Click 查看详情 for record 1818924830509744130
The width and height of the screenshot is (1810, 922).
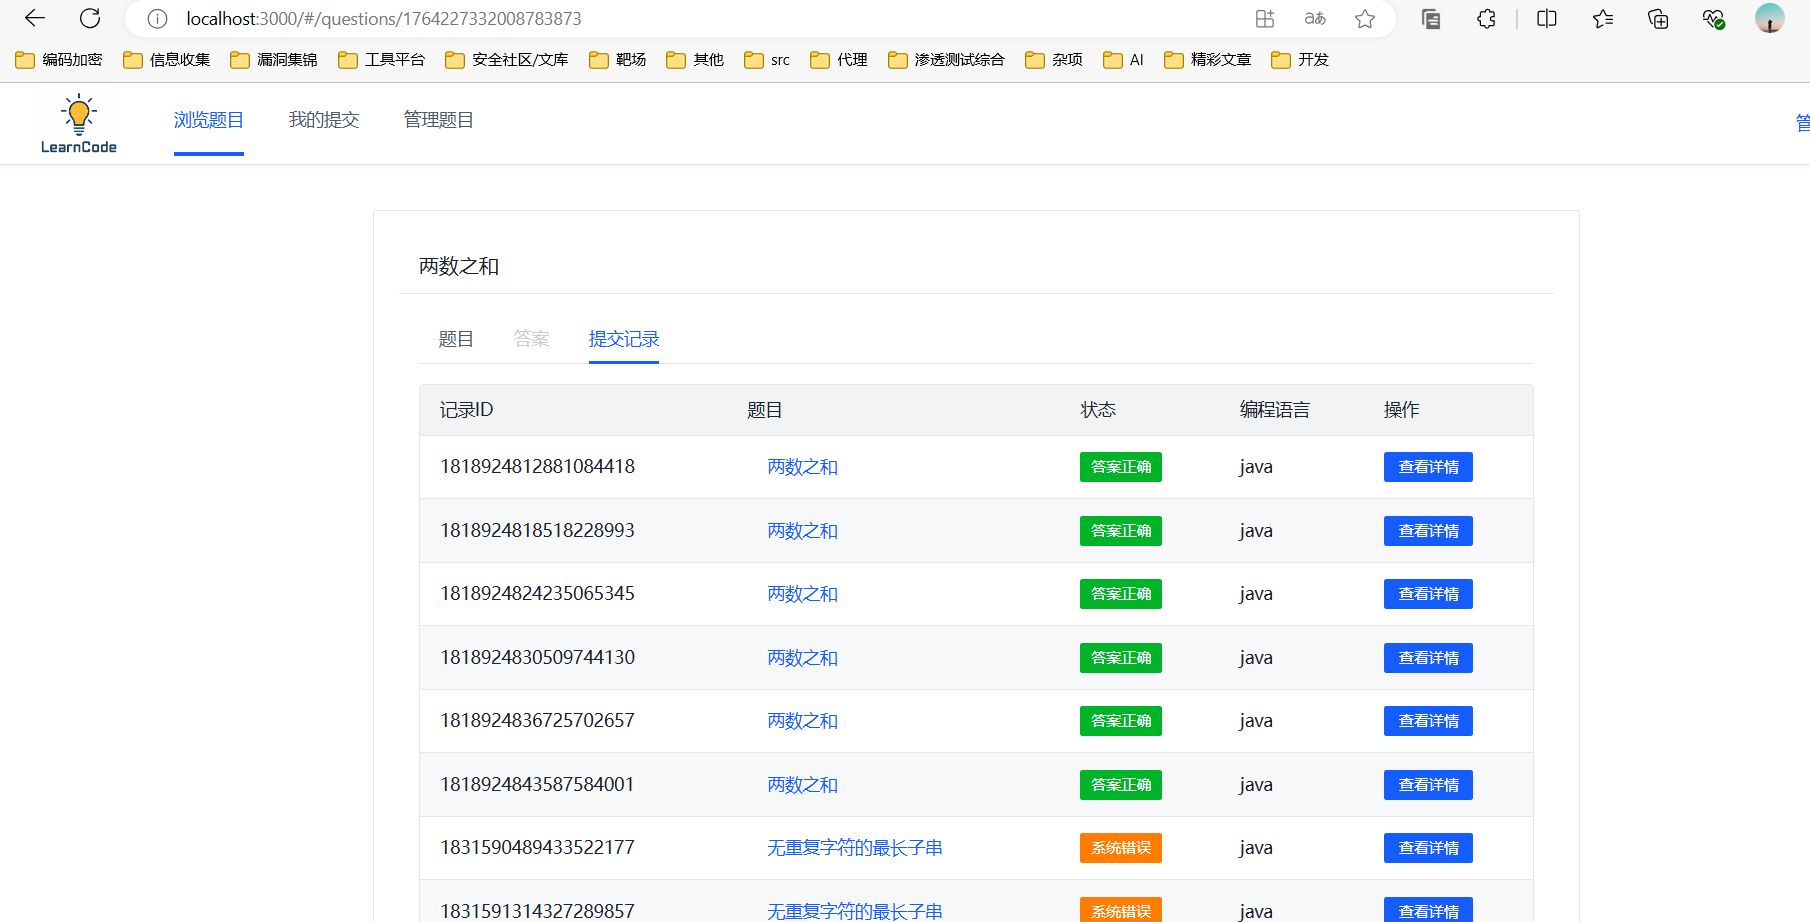point(1428,658)
